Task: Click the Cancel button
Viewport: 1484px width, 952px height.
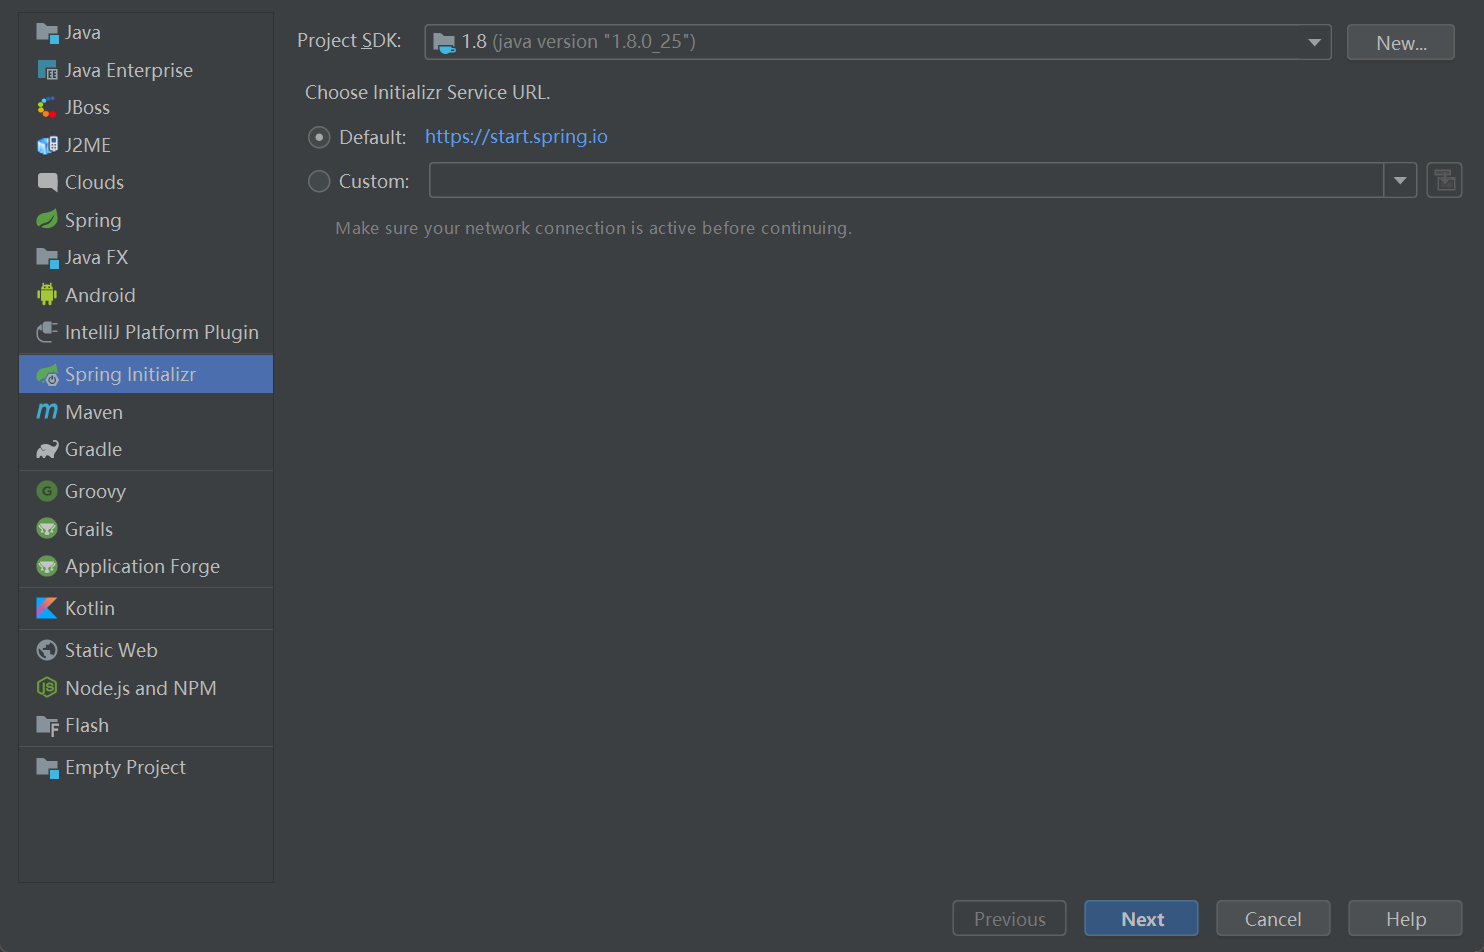Action: 1273,918
